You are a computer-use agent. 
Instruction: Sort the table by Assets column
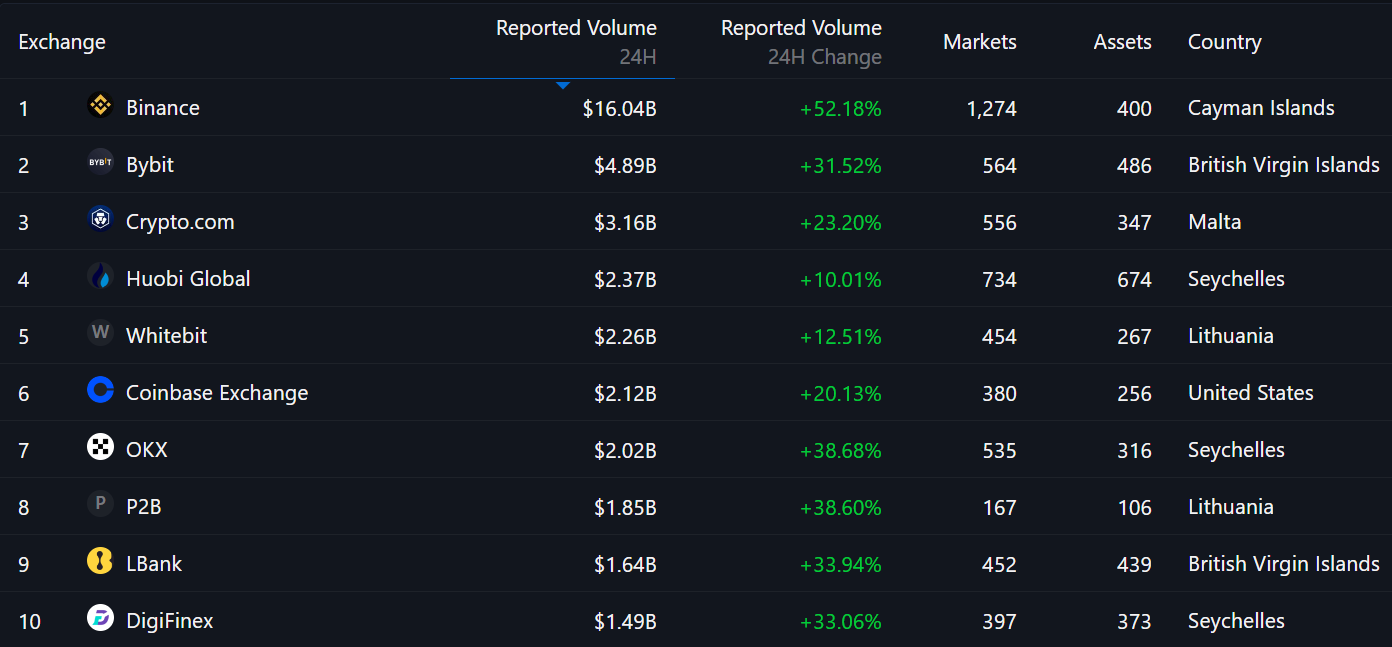point(1122,41)
